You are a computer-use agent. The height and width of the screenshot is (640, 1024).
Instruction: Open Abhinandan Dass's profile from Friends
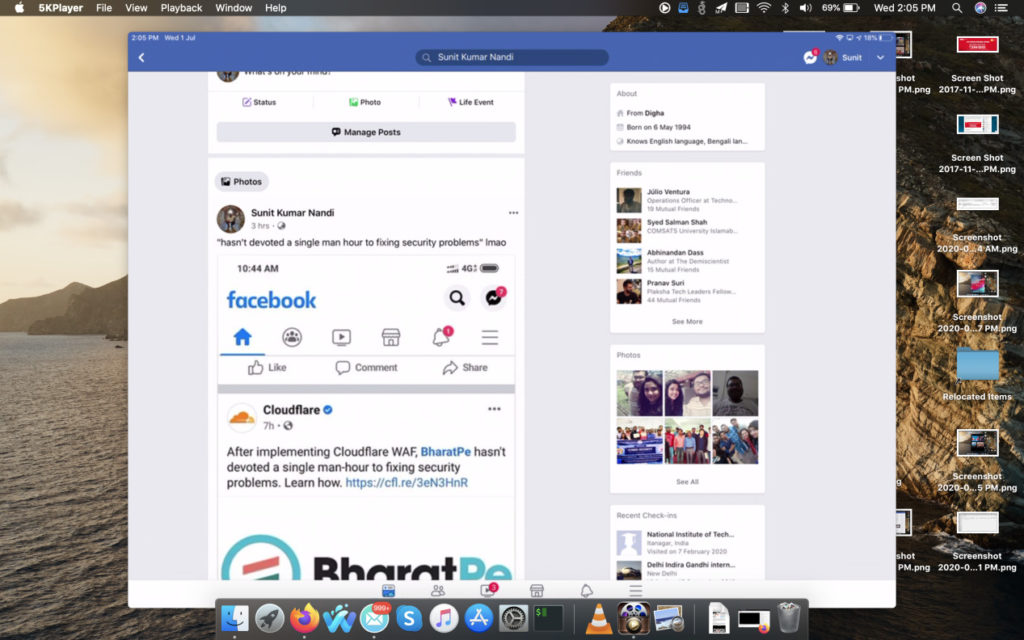[x=687, y=261]
